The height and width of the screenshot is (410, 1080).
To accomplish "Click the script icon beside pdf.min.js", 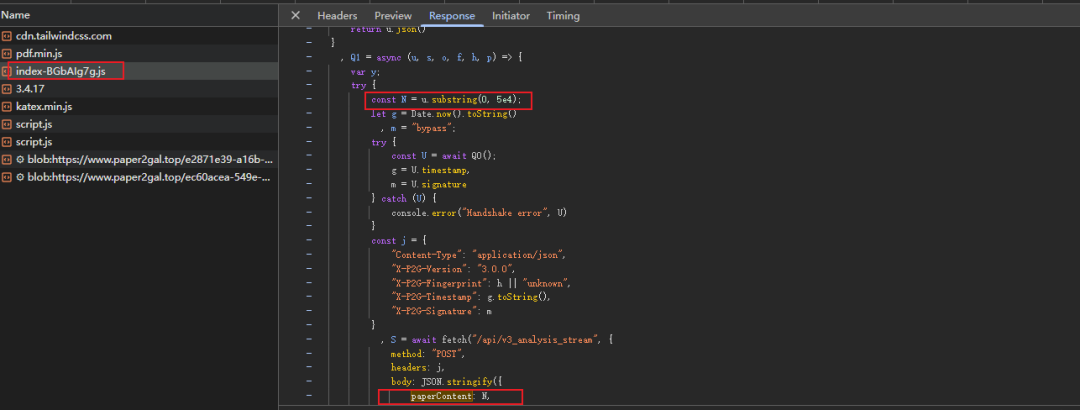I will (7, 53).
